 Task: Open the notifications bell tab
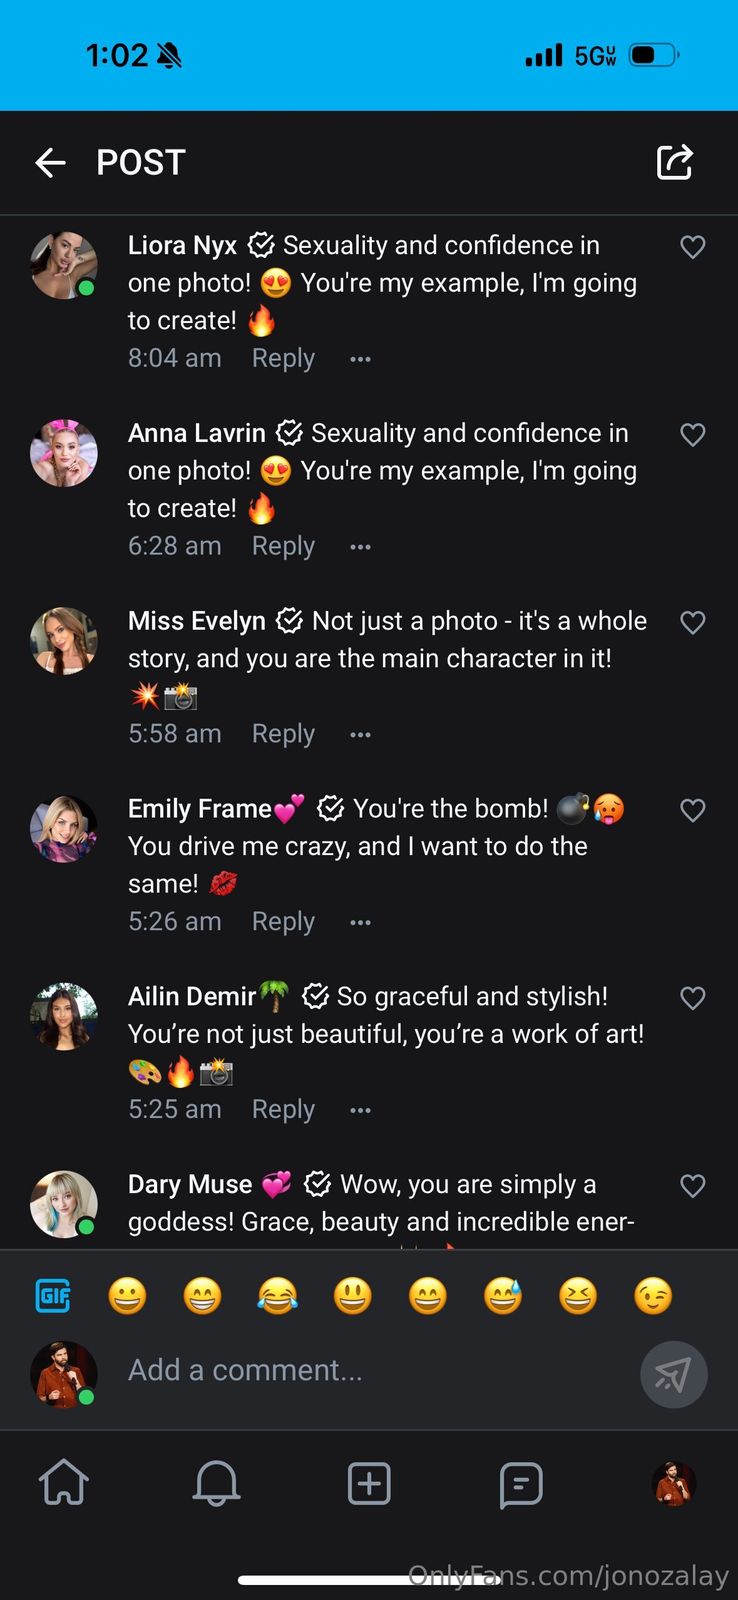tap(216, 1483)
